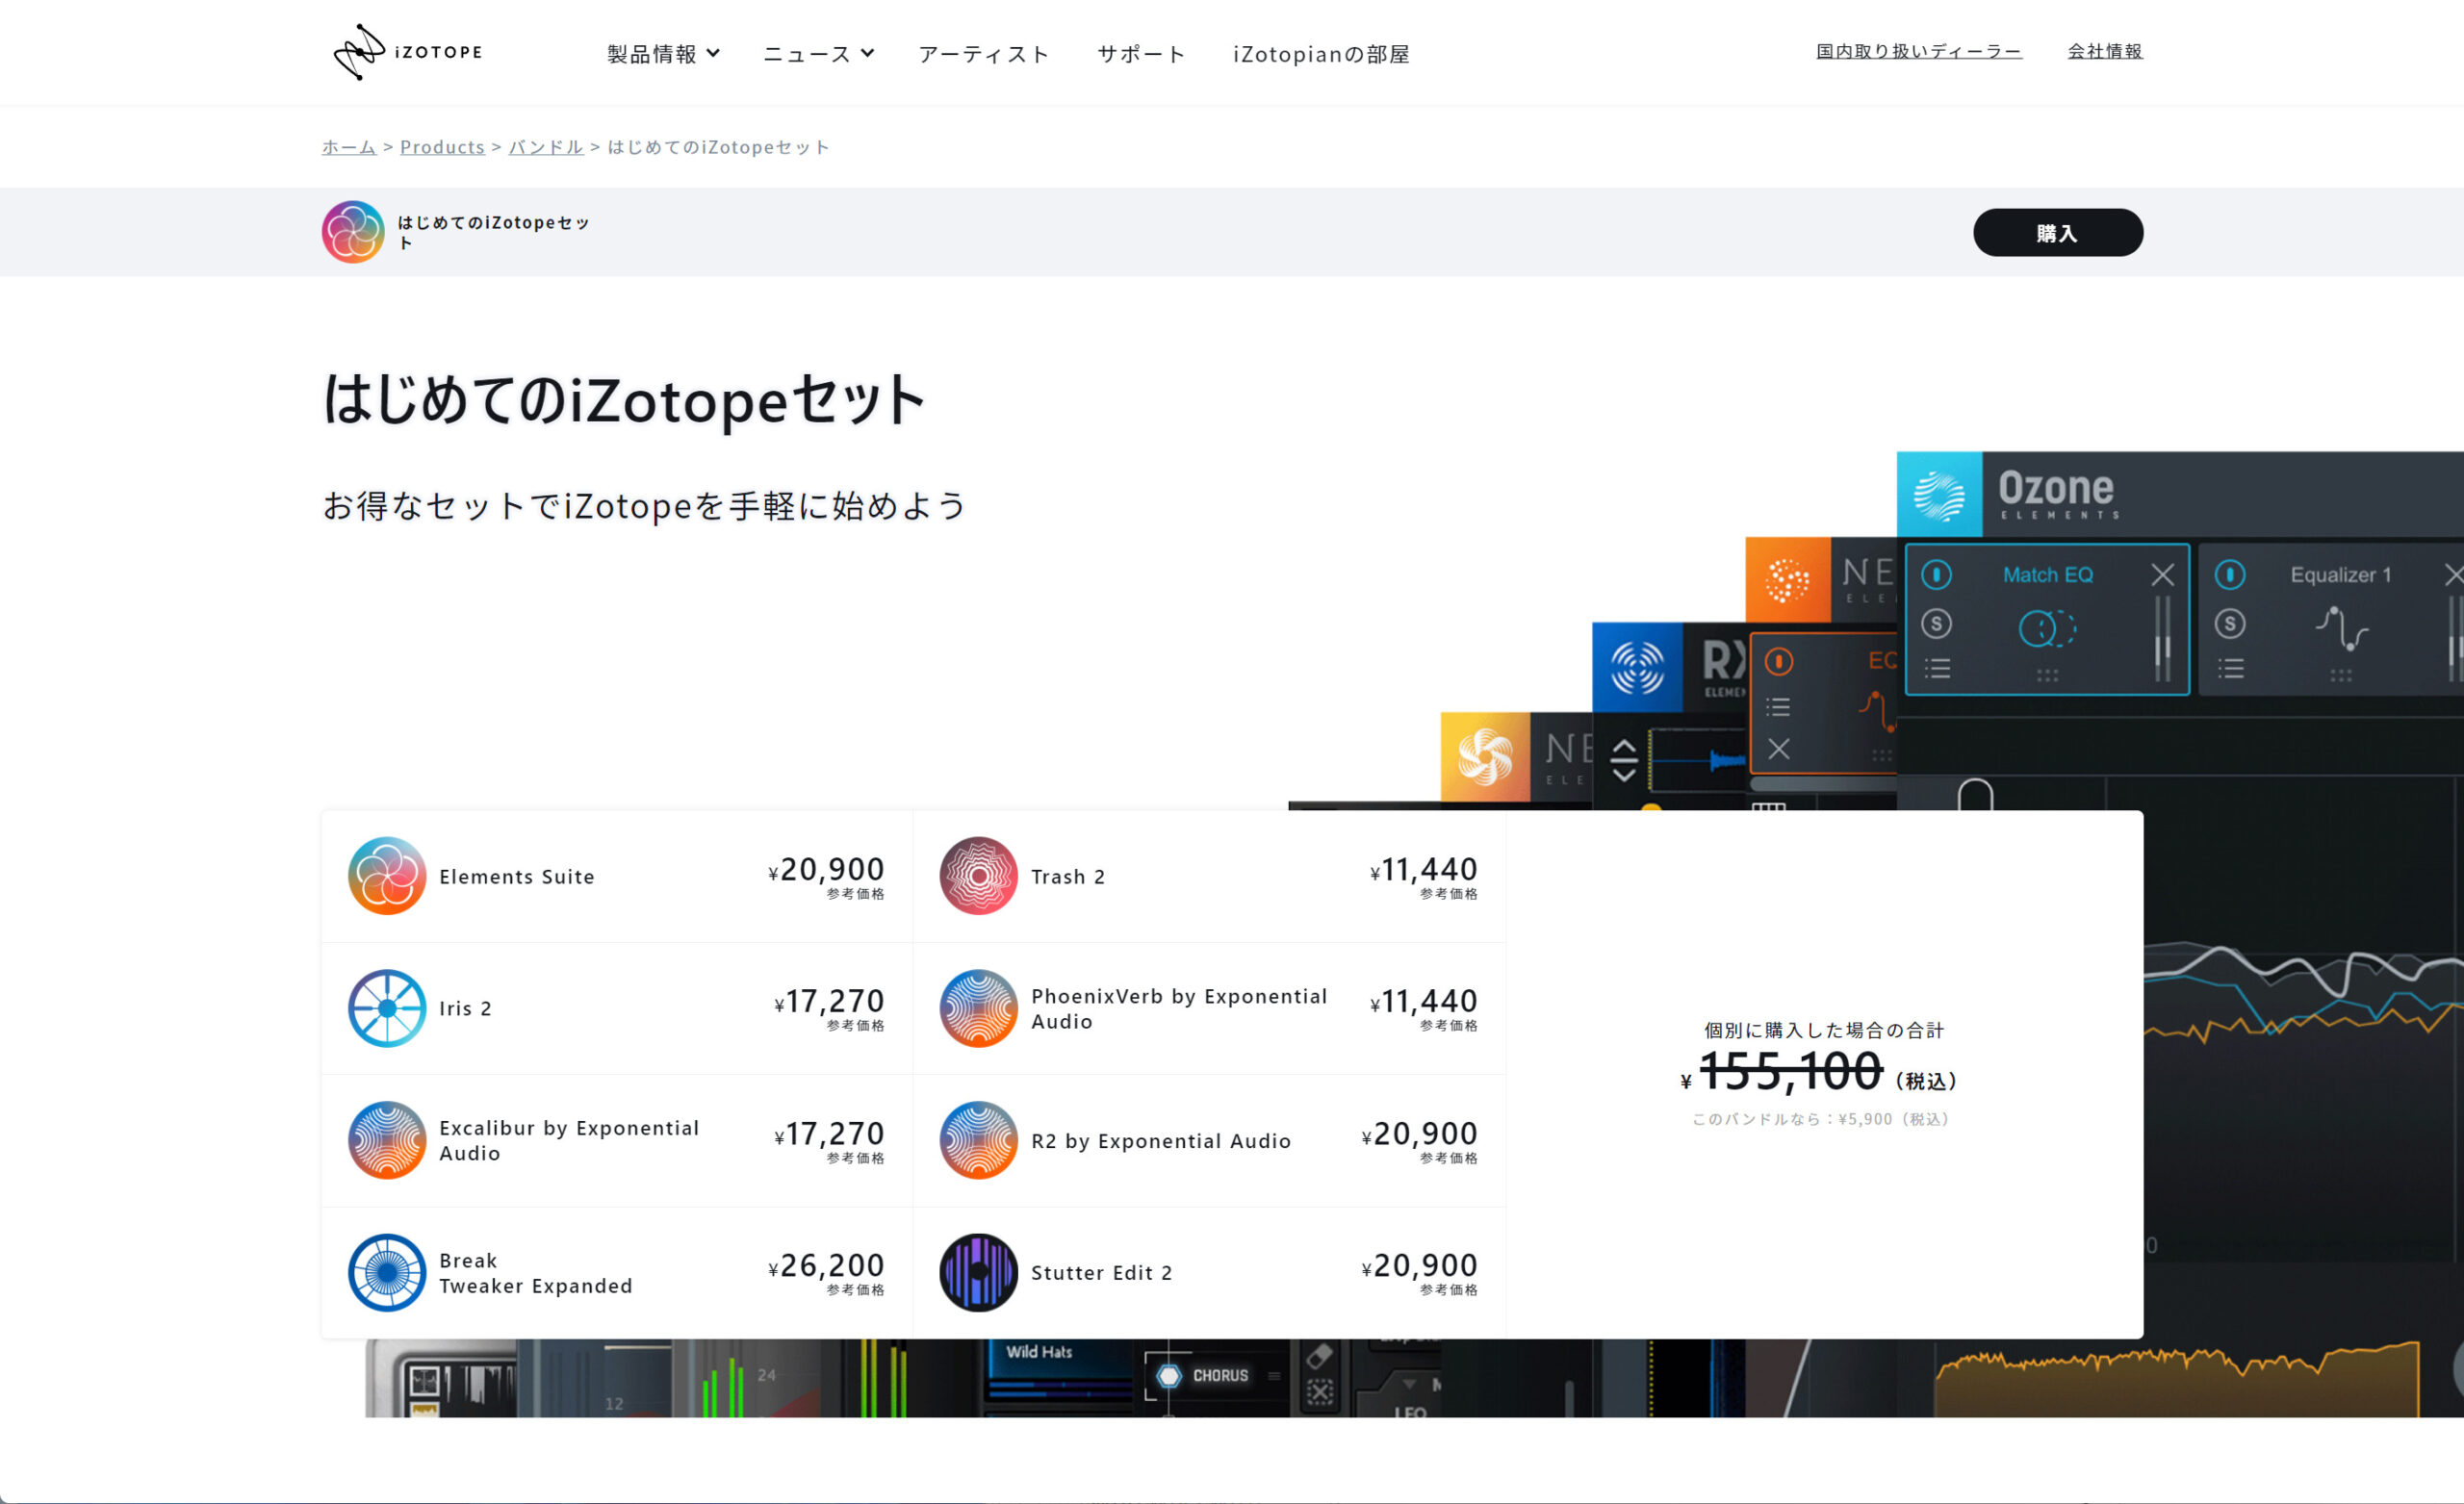Click the Ozone Elements logo icon

click(1940, 495)
